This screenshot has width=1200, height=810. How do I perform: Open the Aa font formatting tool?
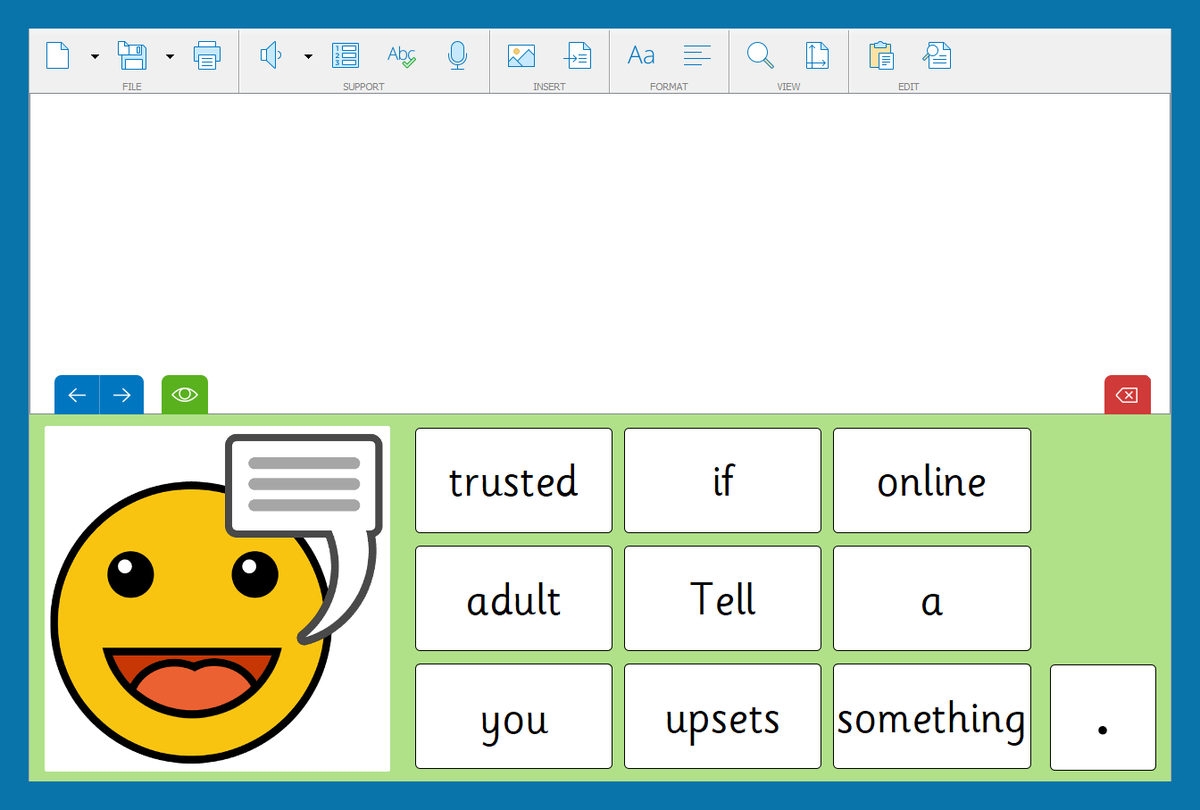(640, 56)
